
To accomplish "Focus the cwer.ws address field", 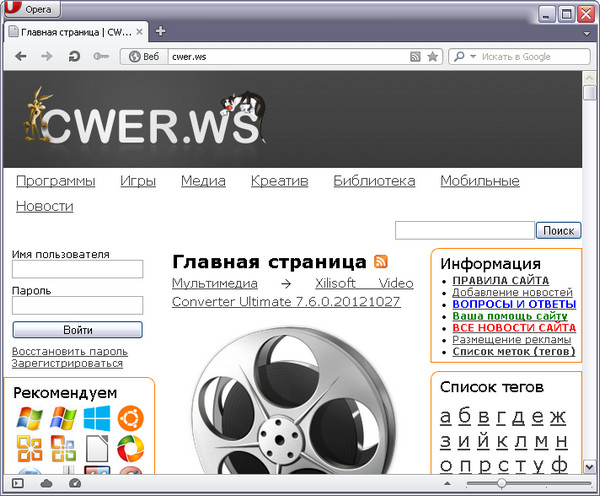I will pos(289,57).
